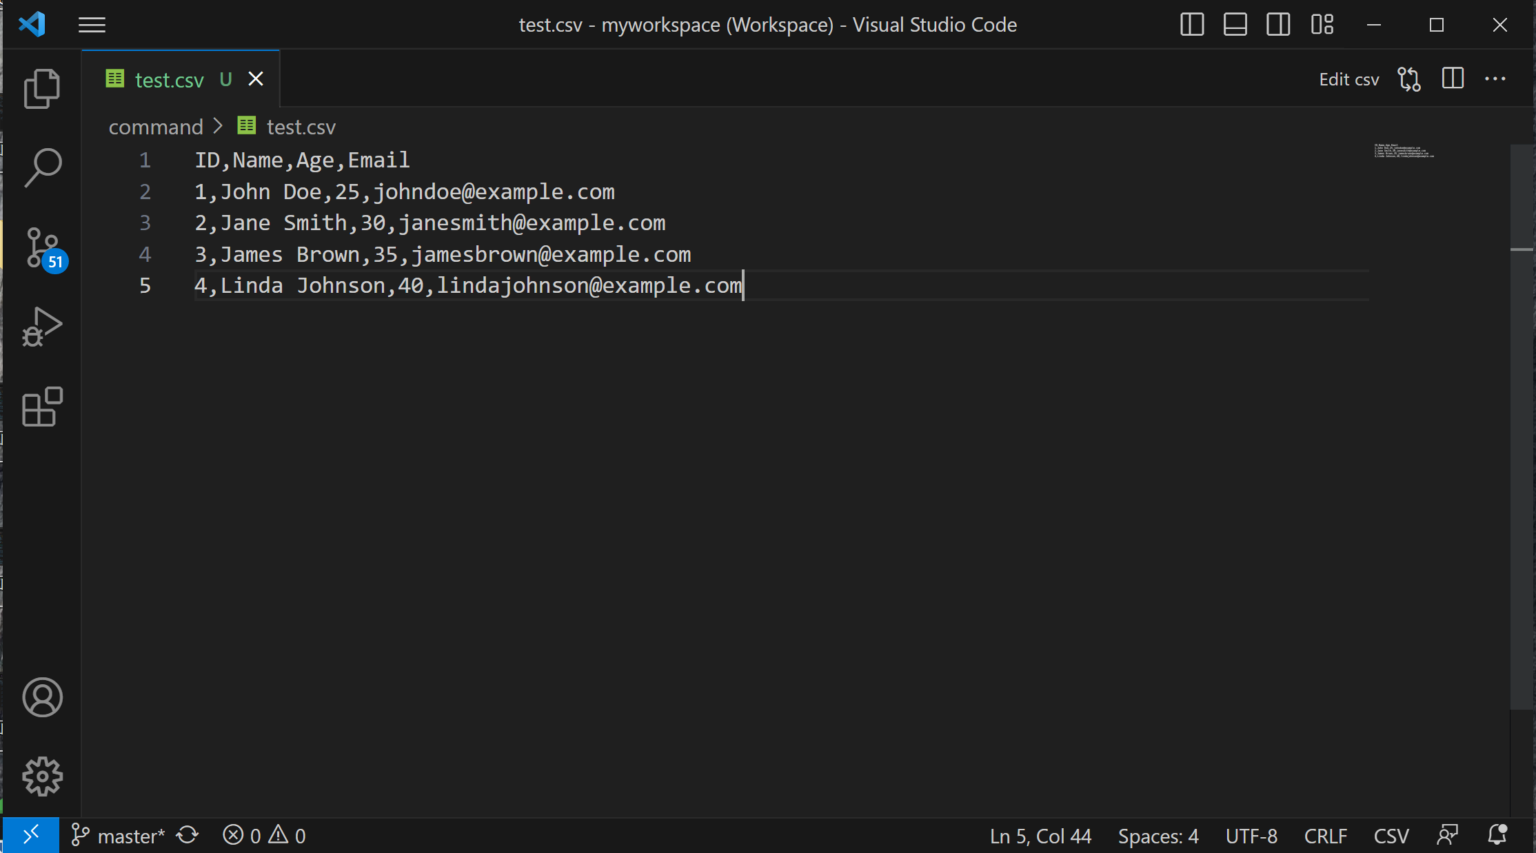The width and height of the screenshot is (1536, 853).
Task: Open the Extensions sidebar icon
Action: (42, 406)
